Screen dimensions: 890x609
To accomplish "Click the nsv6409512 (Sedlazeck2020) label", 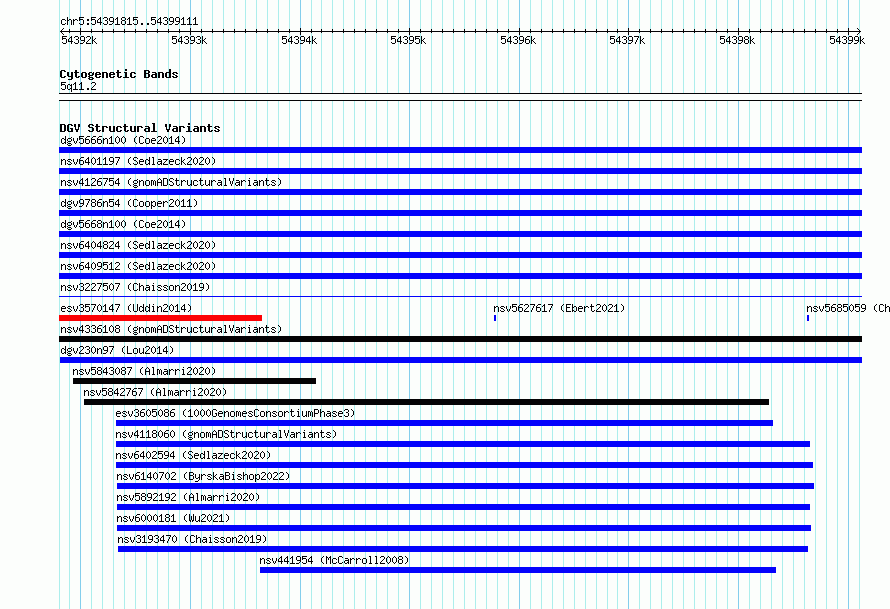I will 138,266.
